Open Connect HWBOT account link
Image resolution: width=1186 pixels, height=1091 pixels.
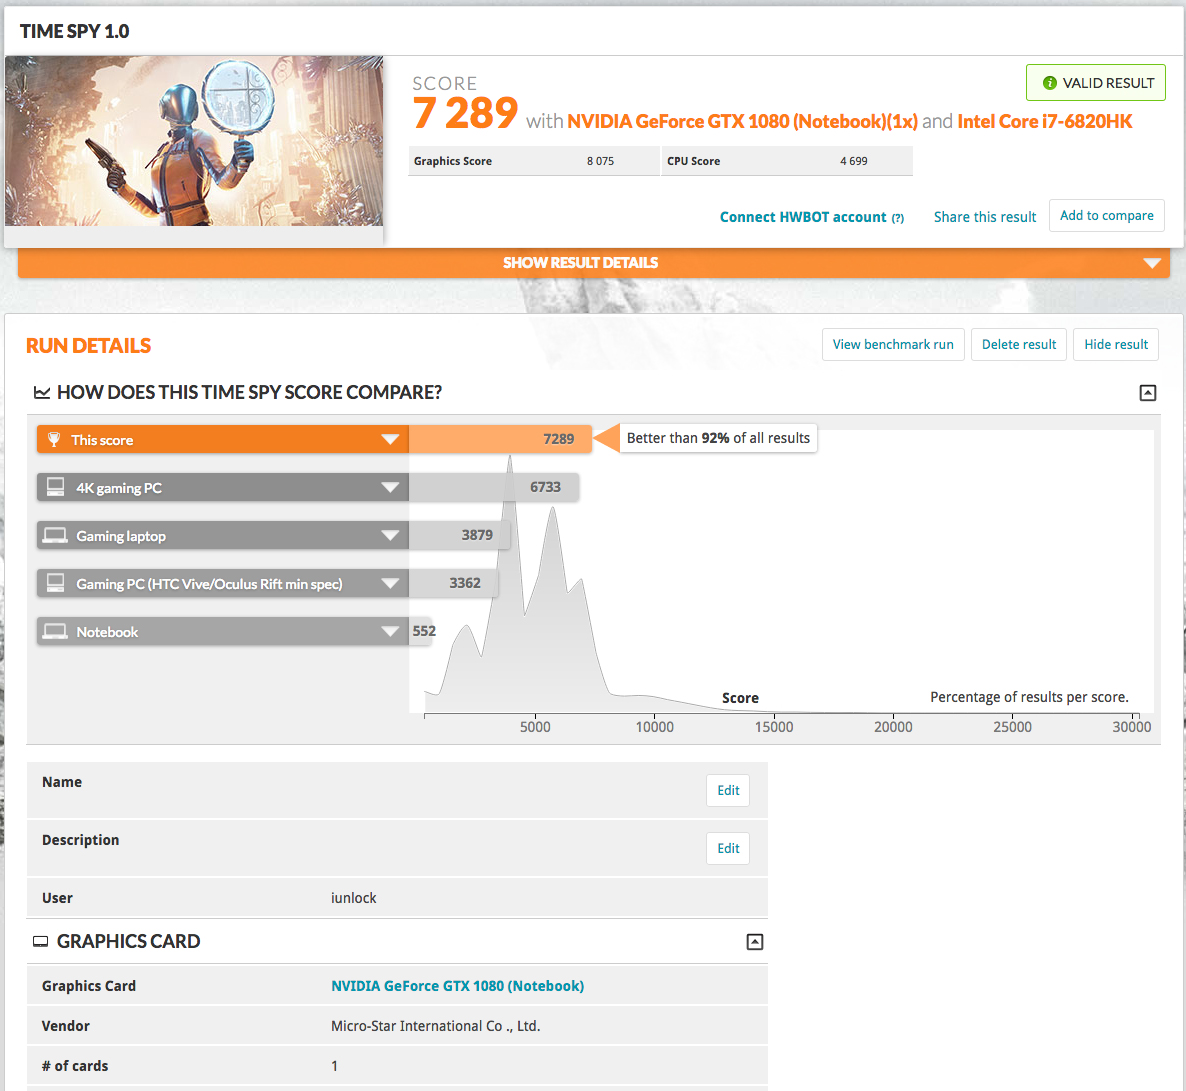[x=812, y=217]
